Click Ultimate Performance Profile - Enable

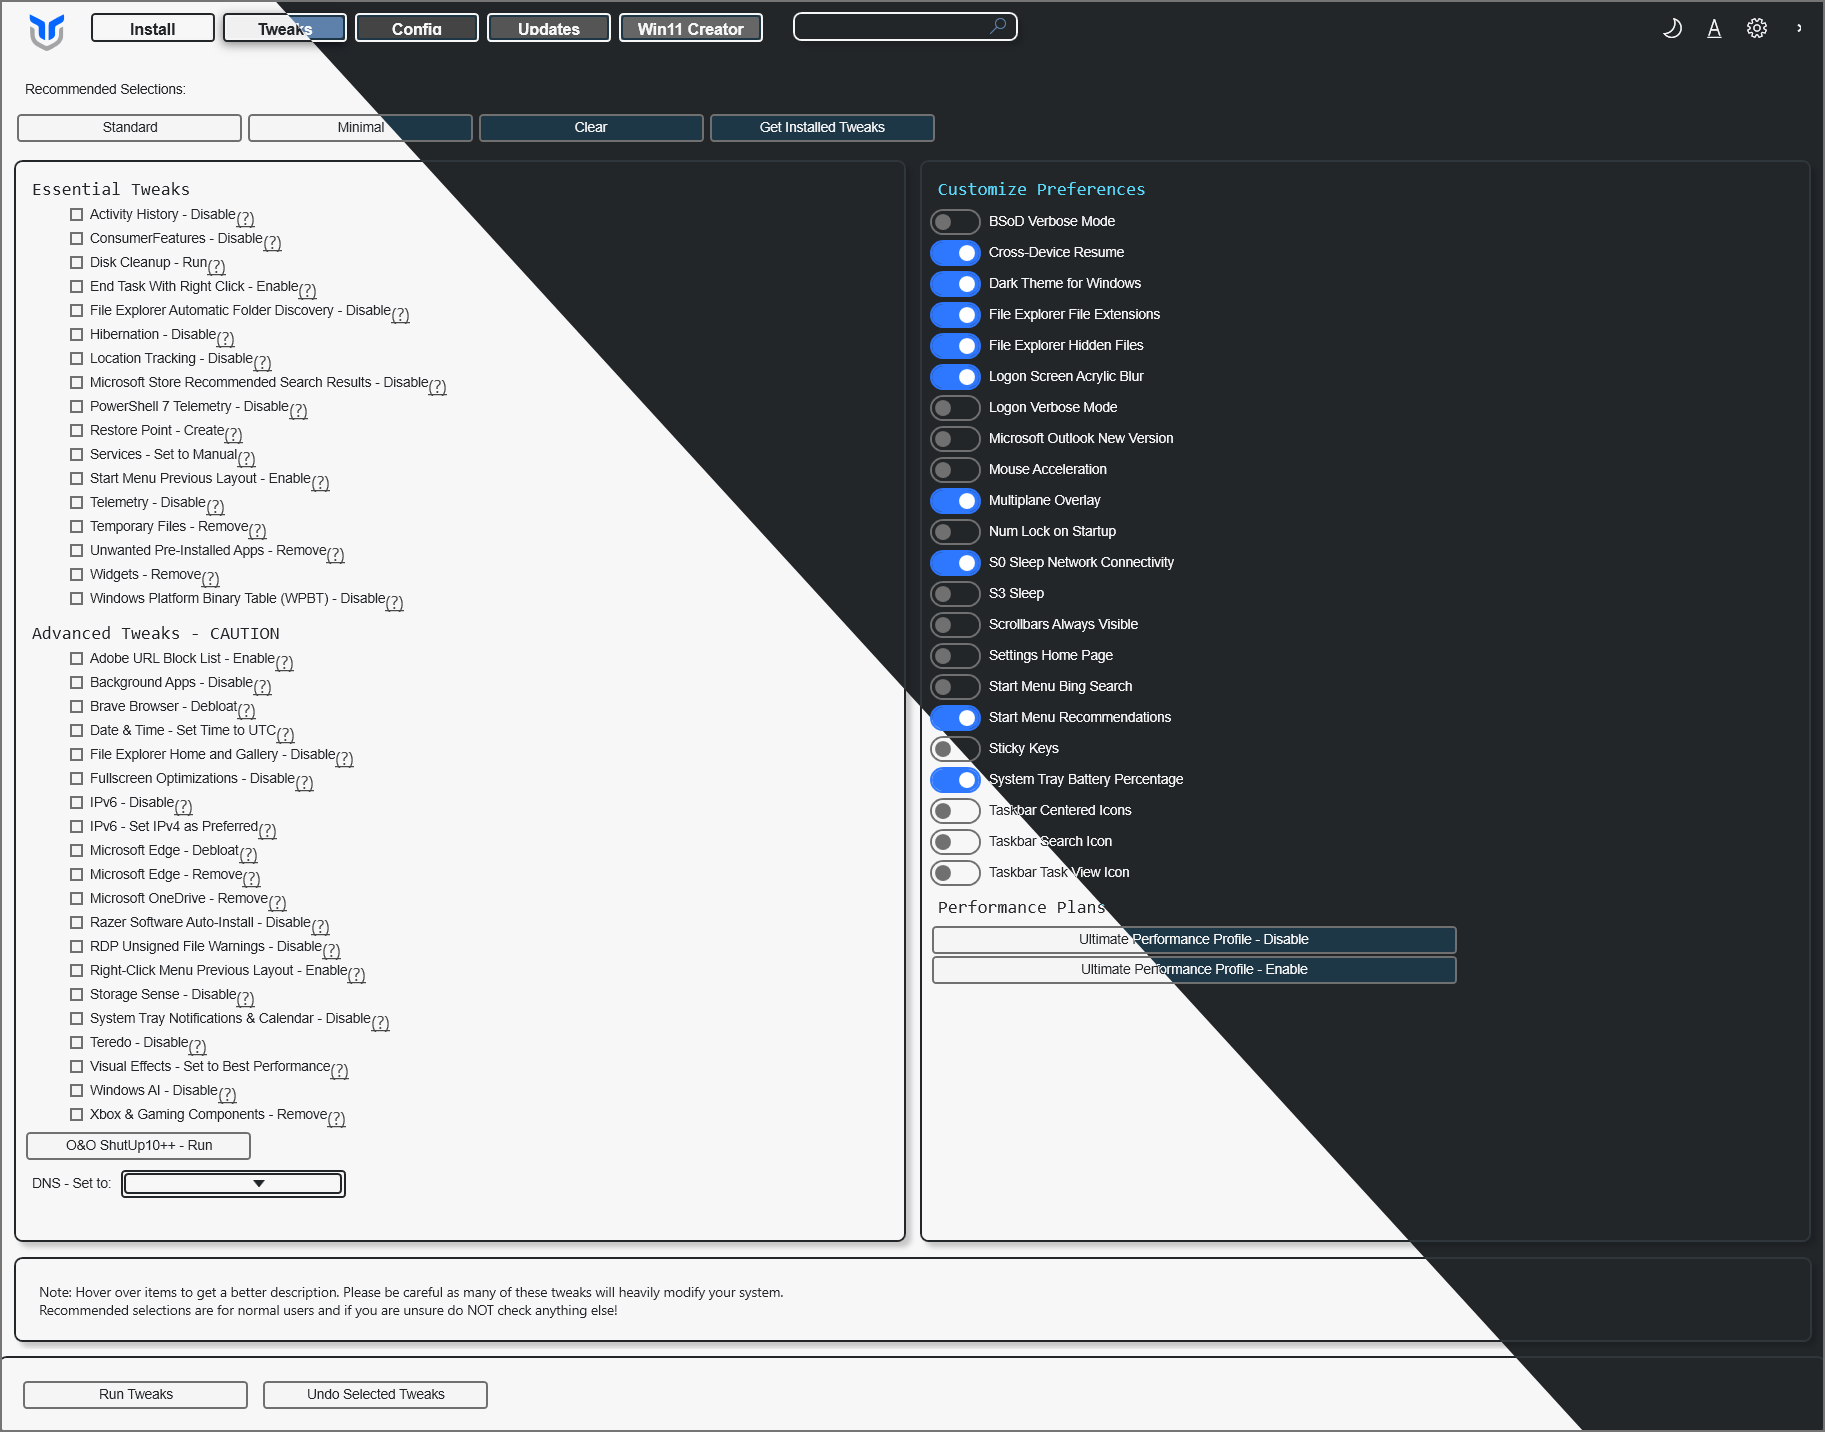1194,970
